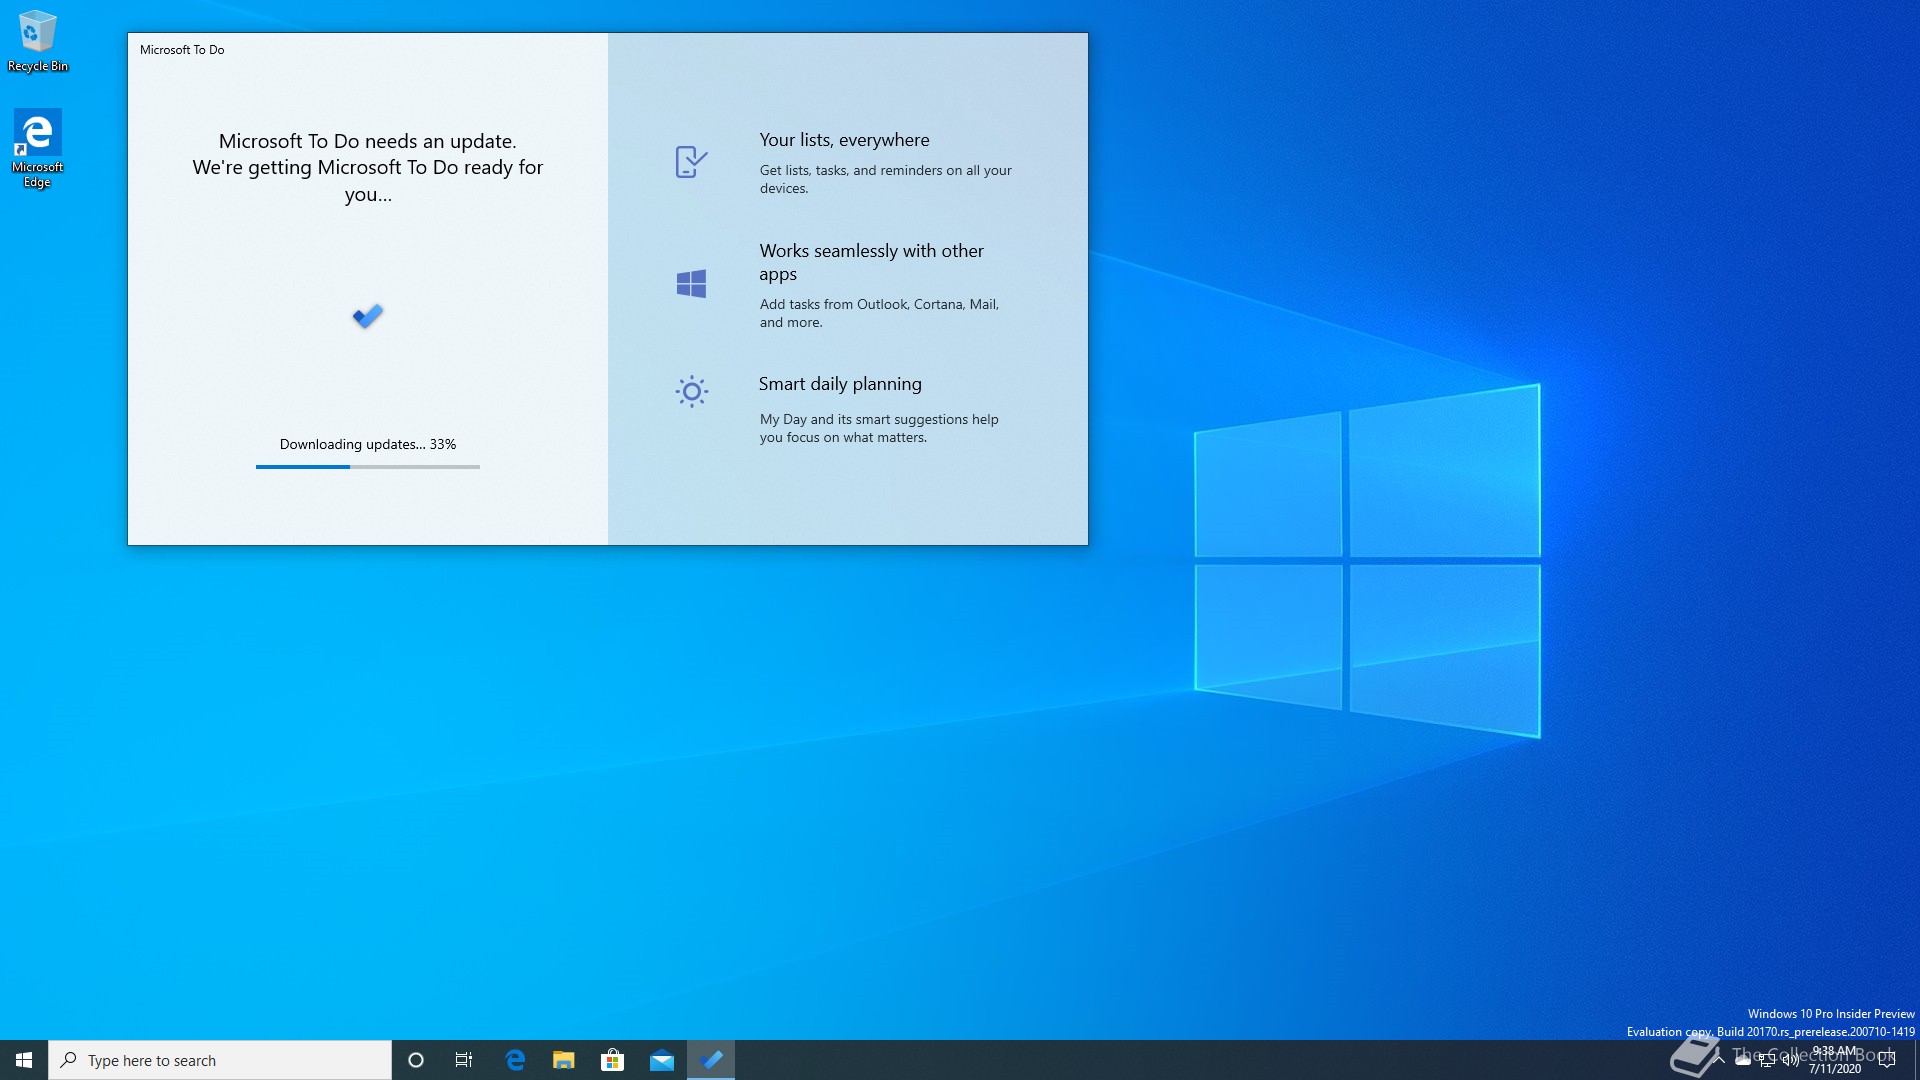The image size is (1920, 1080).
Task: Click the Microsoft To Do taskbar button
Action: tap(711, 1060)
